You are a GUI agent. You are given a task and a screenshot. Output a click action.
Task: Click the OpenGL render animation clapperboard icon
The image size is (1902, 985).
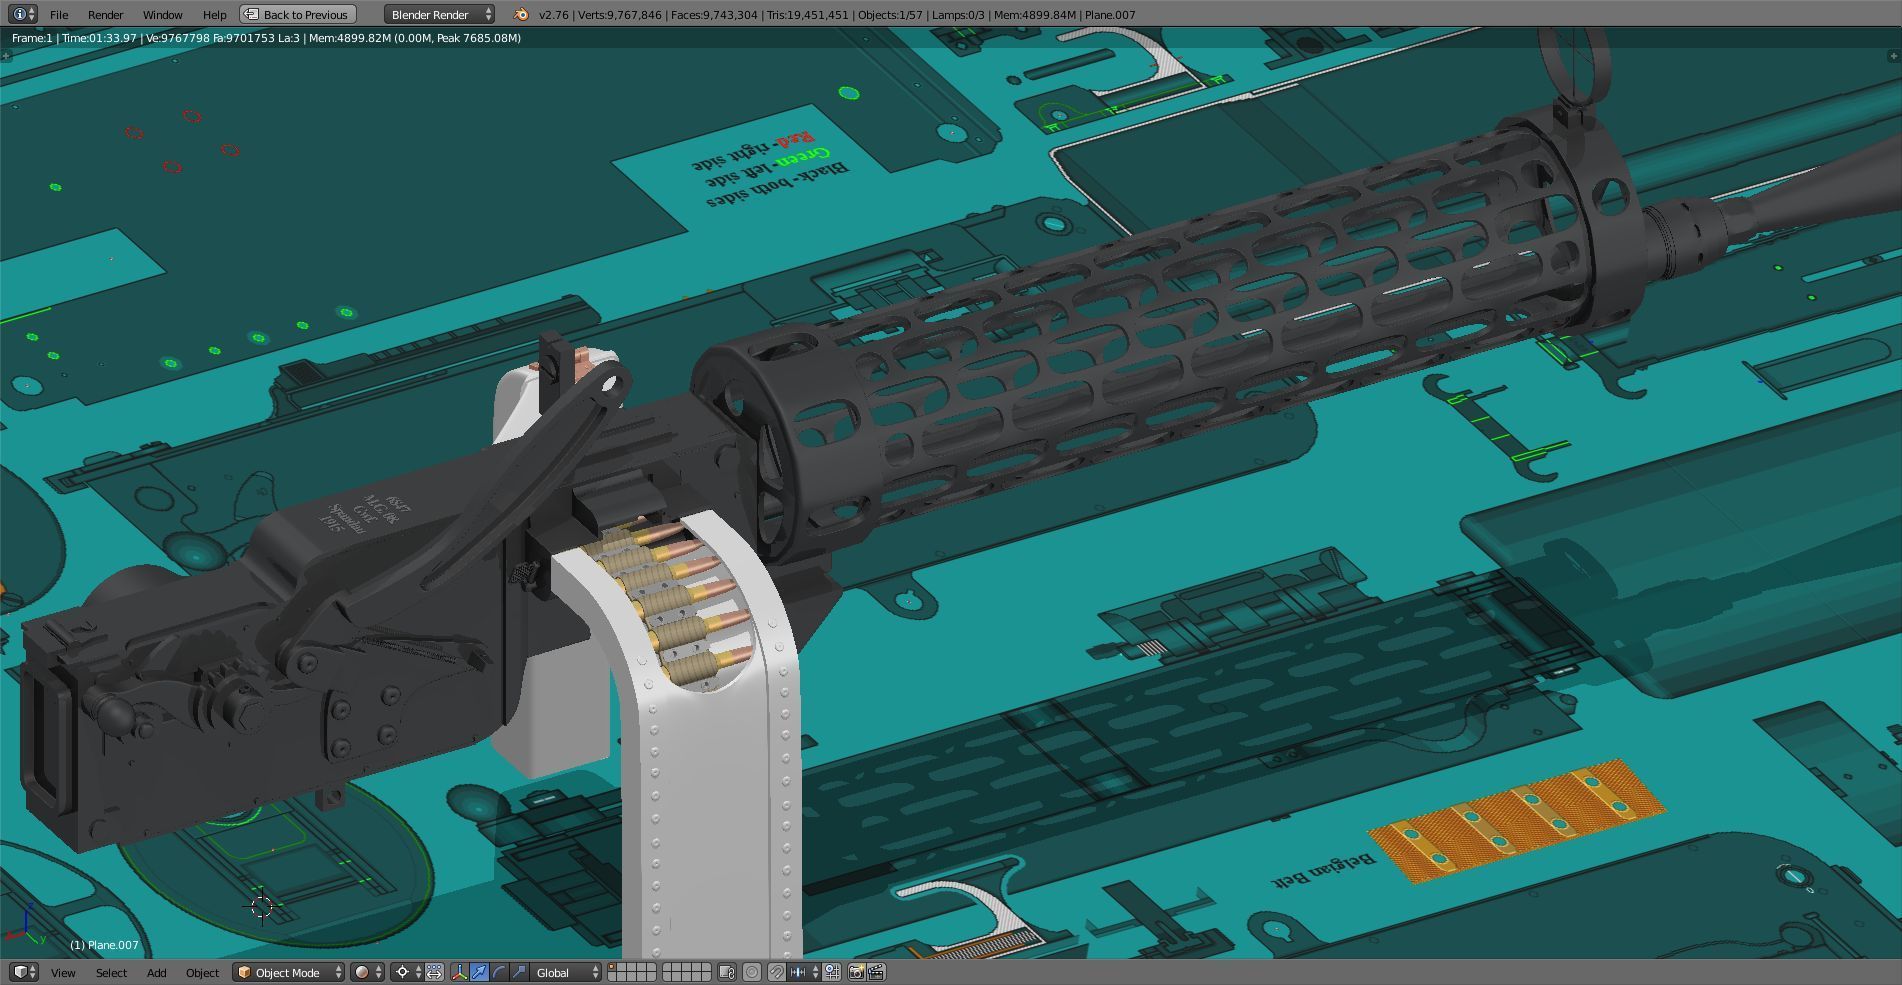click(x=878, y=971)
